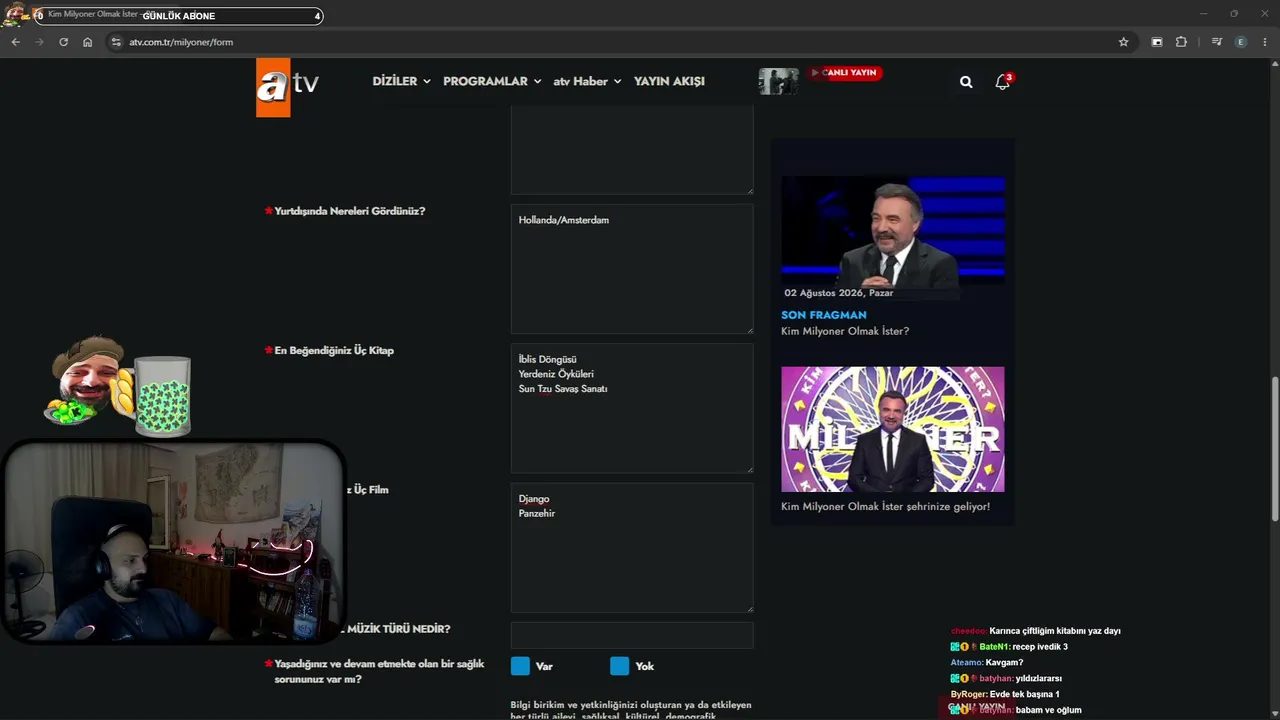Click the page vertical scrollbar thumb
Viewport: 1280px width, 720px height.
pos(1274,449)
